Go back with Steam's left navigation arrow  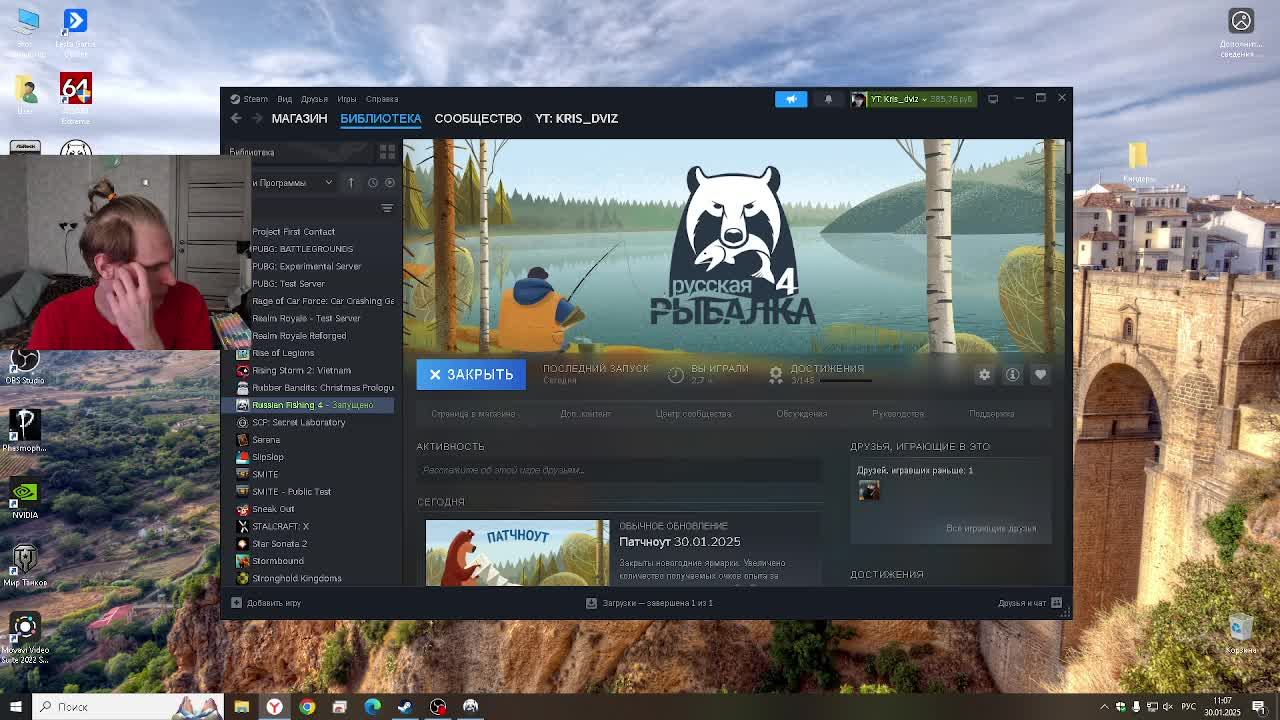click(236, 118)
